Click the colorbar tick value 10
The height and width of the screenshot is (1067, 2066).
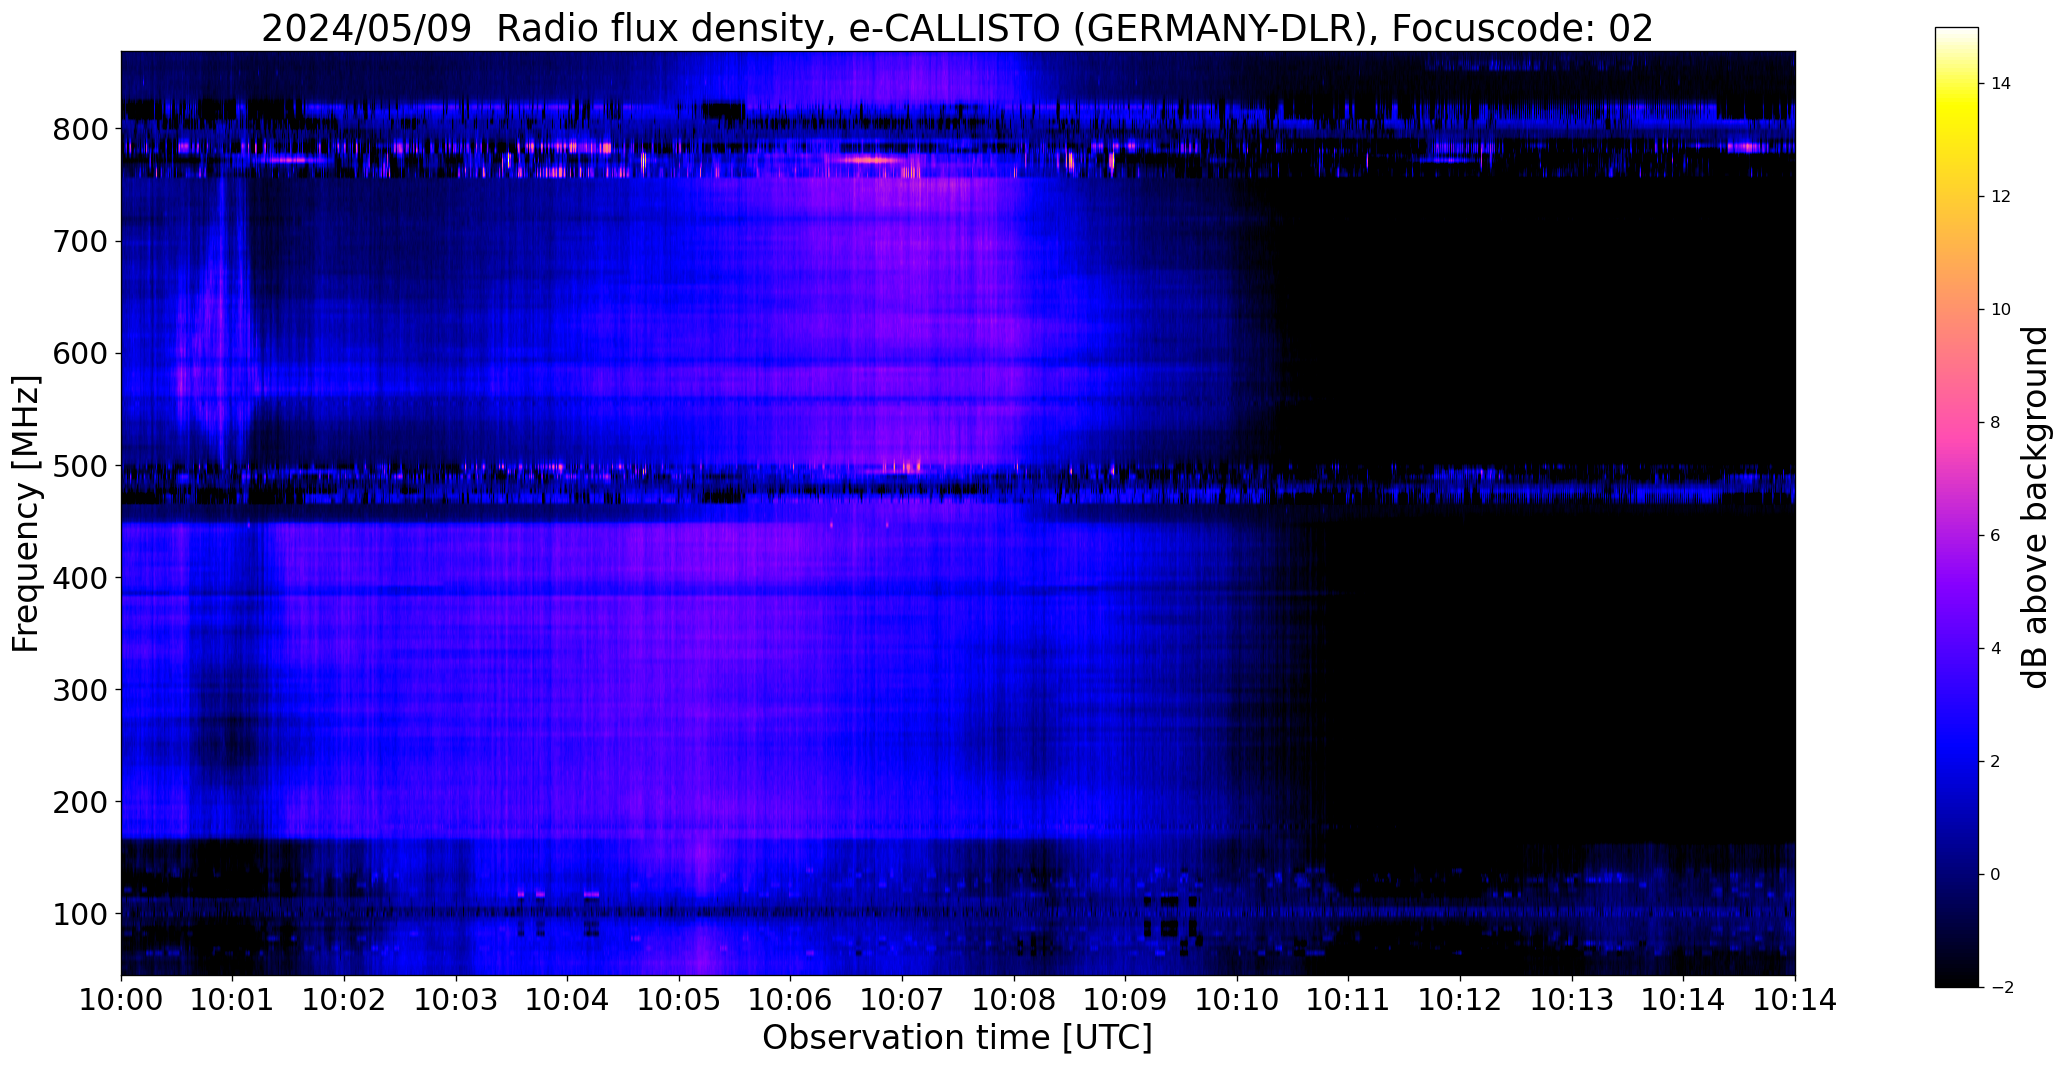pyautogui.click(x=2001, y=310)
